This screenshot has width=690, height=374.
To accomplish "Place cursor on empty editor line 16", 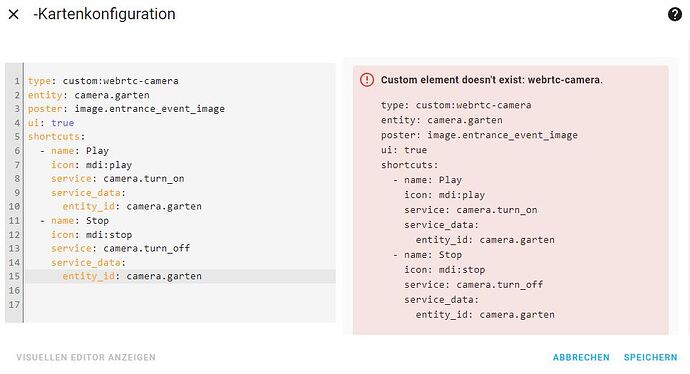I will (180, 290).
